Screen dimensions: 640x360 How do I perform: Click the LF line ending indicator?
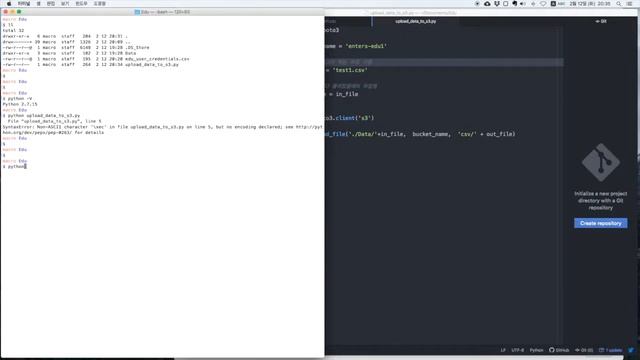click(x=503, y=350)
